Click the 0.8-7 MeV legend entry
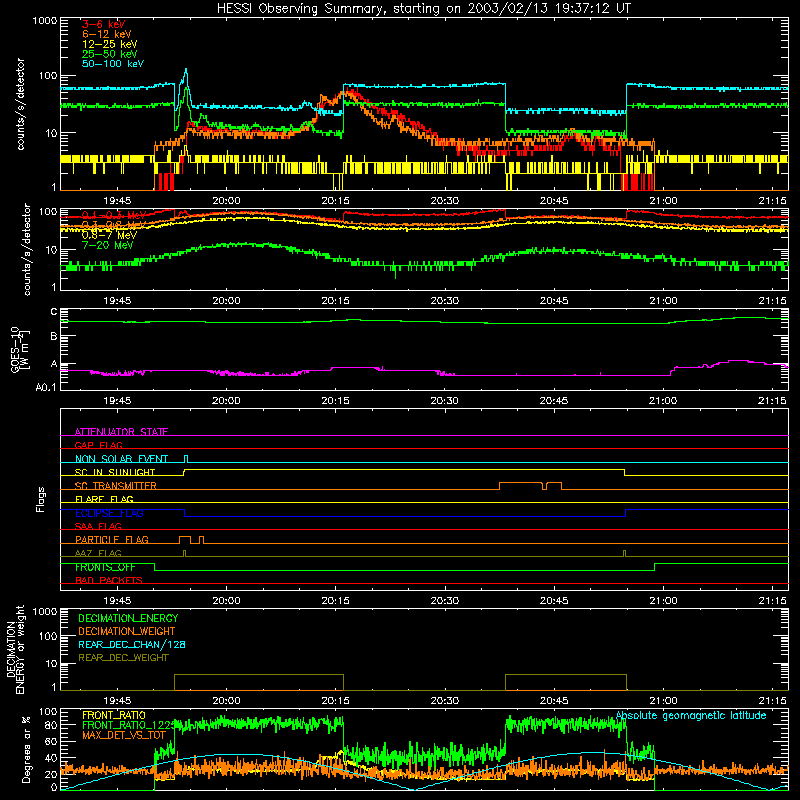This screenshot has height=800, width=800. tap(109, 235)
